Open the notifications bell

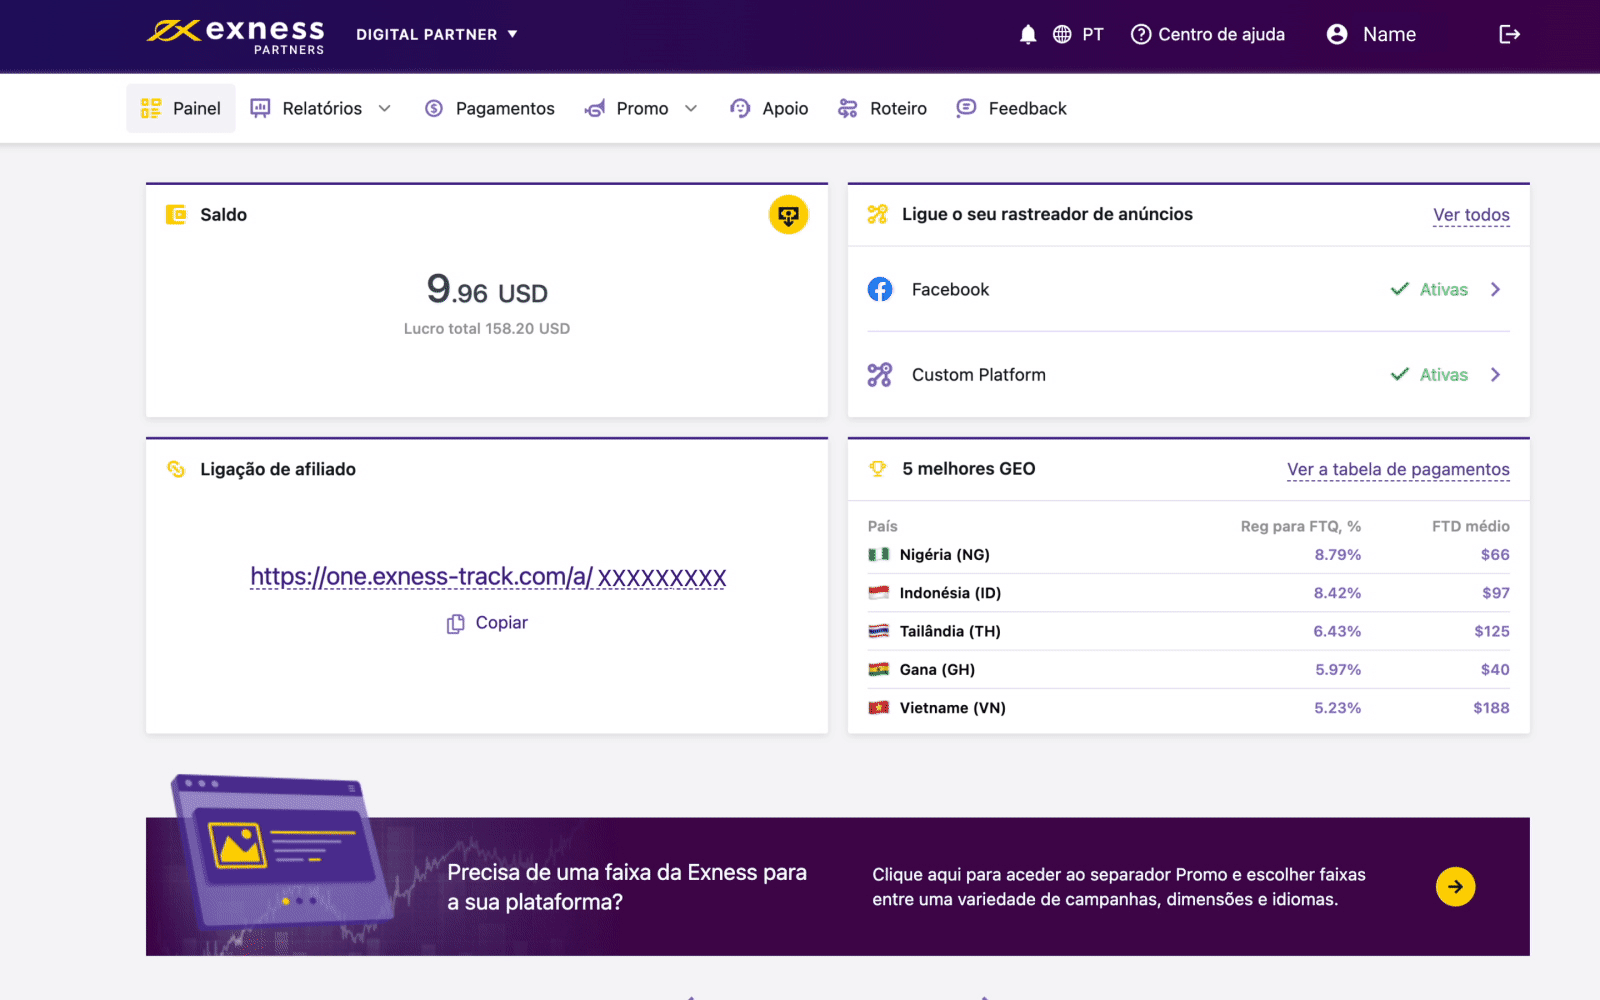(x=1027, y=35)
